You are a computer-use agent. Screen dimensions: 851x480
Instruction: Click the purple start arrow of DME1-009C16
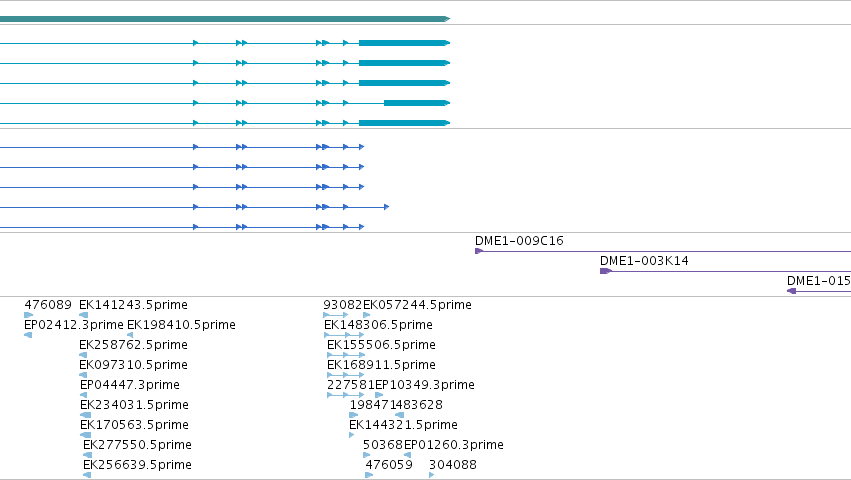[479, 251]
